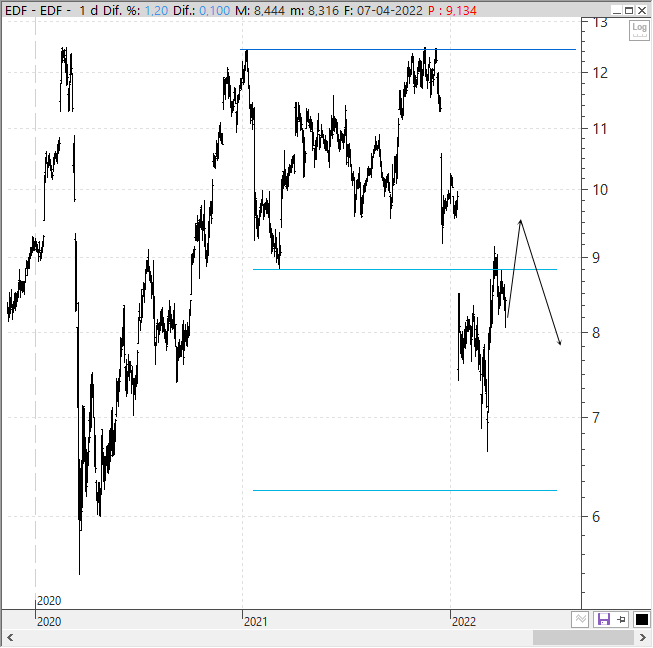Click the 'Dif.: 0,100' value
This screenshot has width=653, height=648.
(x=202, y=10)
